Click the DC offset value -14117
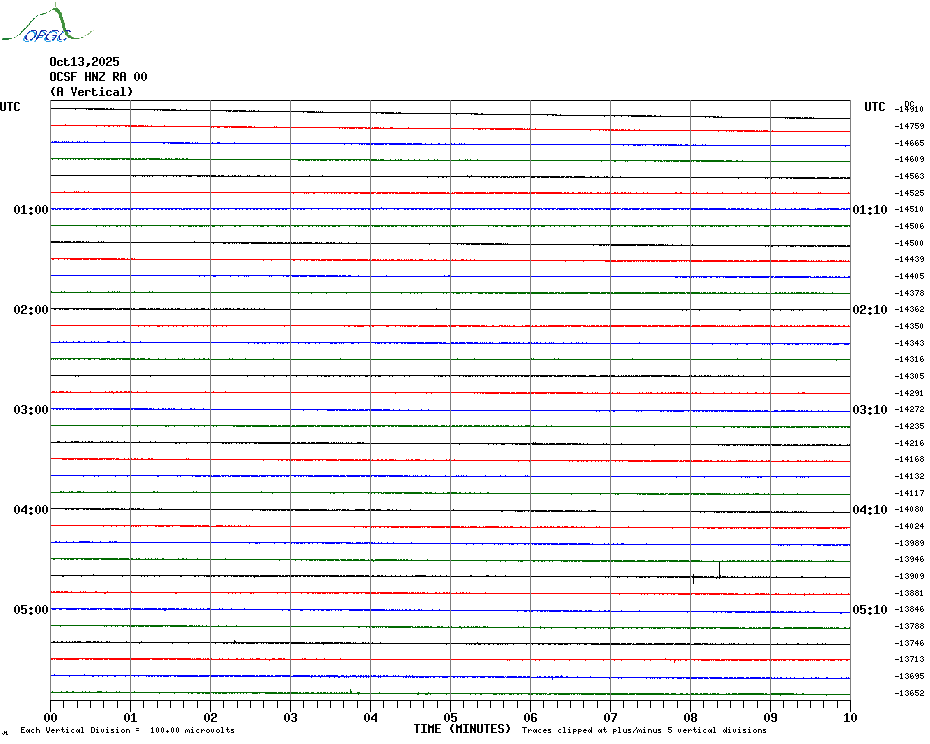 coord(909,493)
